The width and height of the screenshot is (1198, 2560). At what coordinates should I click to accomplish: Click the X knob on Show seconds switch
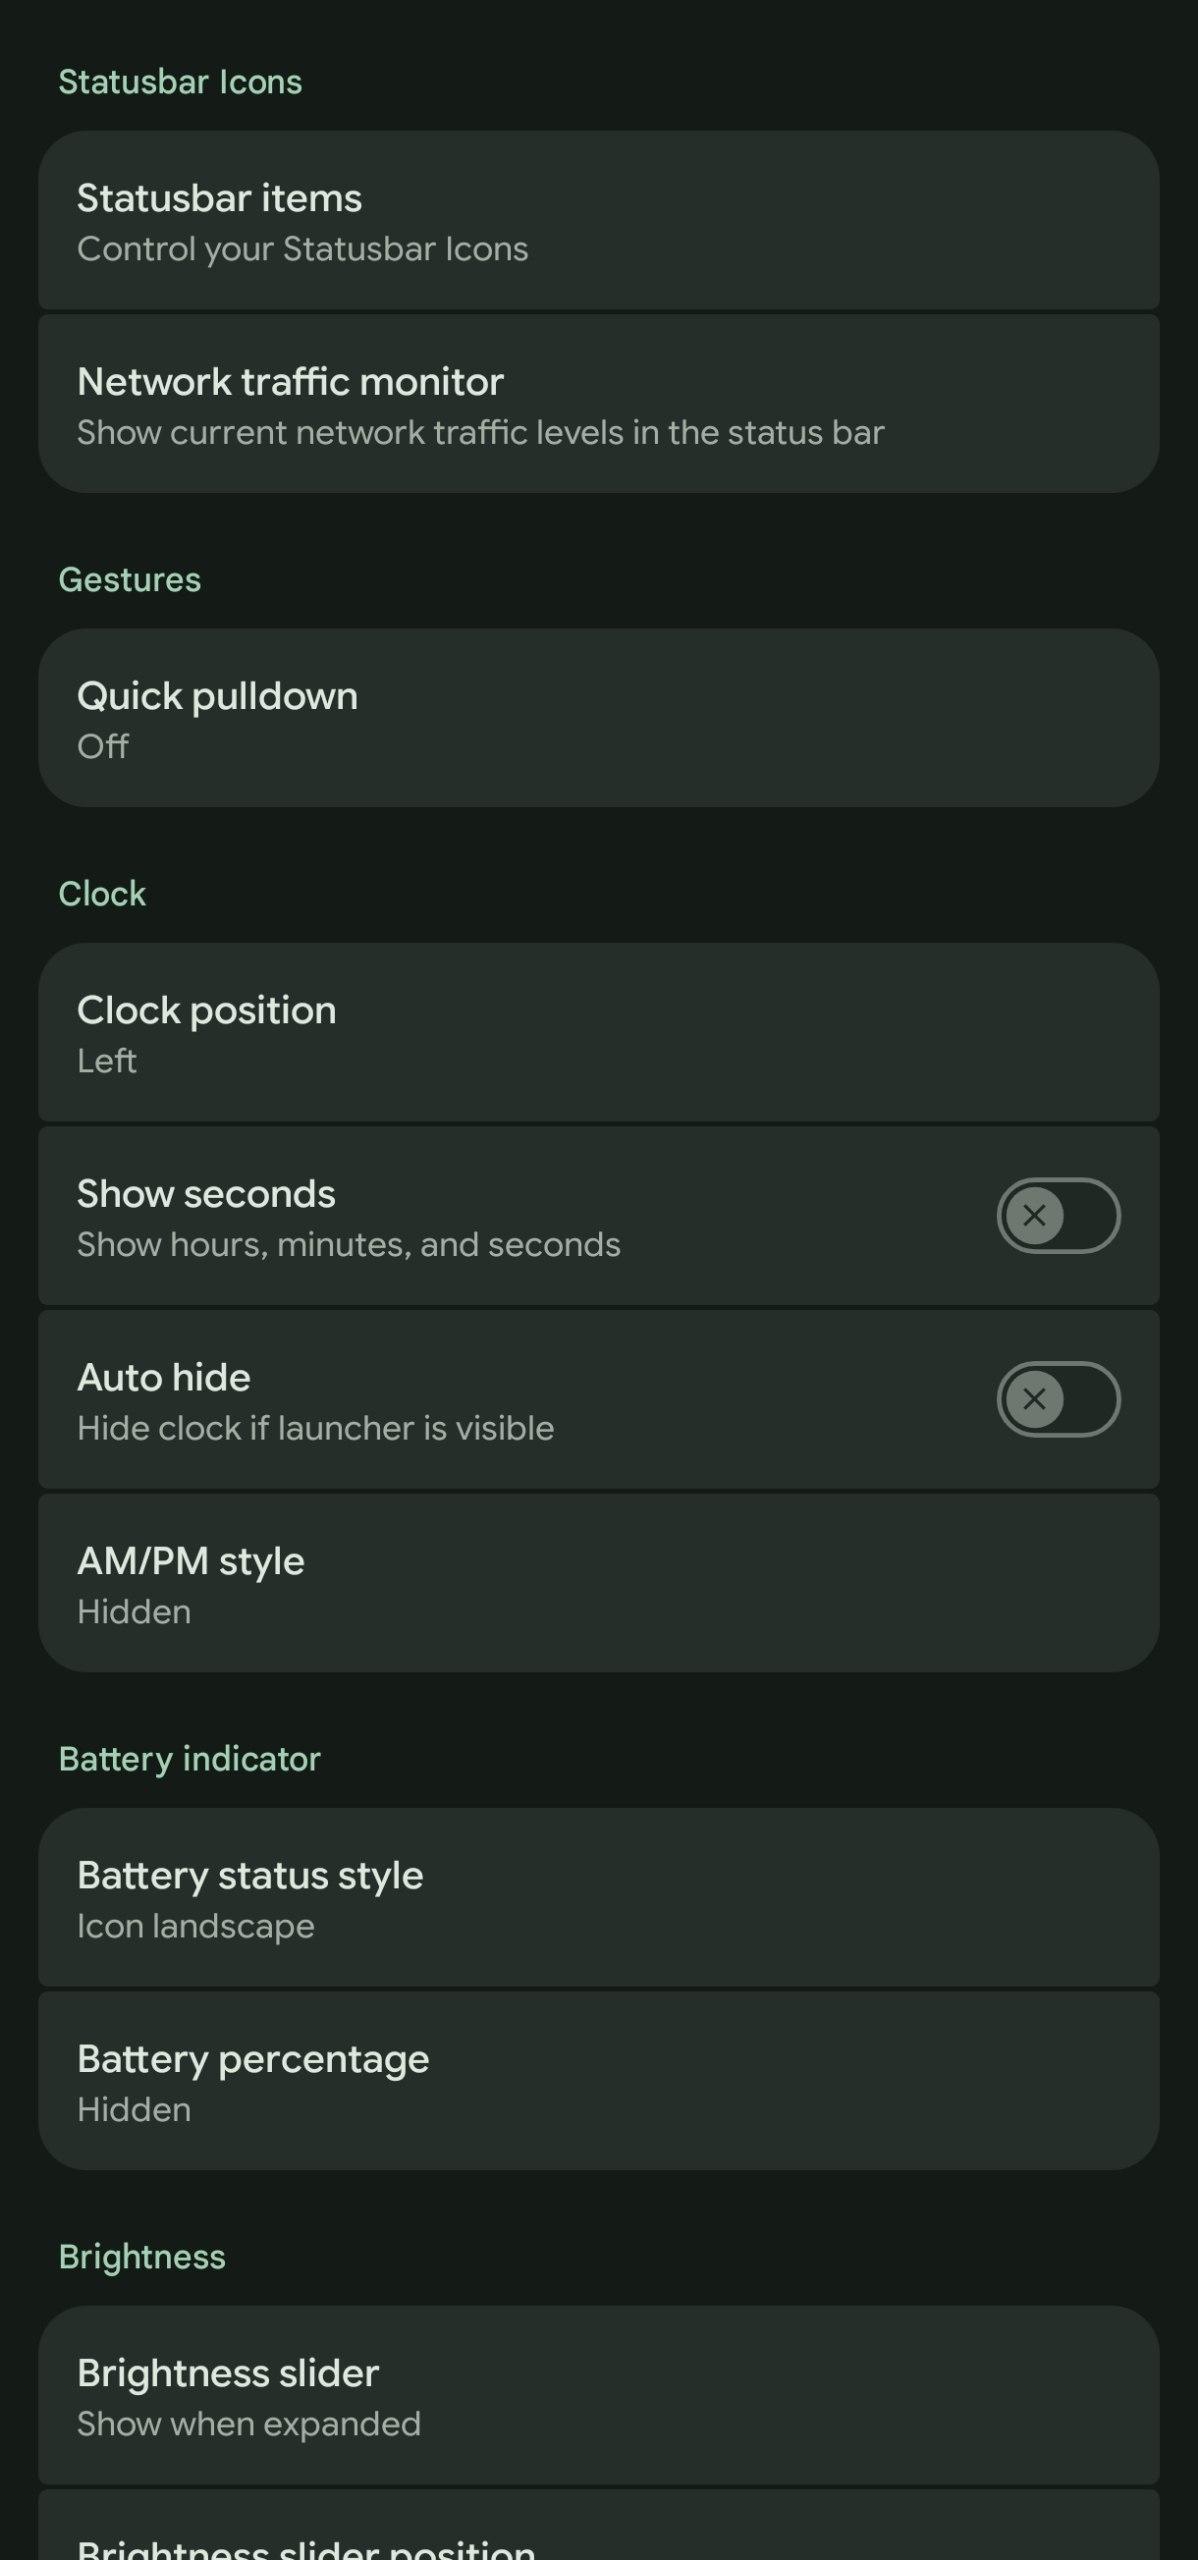pos(1034,1216)
